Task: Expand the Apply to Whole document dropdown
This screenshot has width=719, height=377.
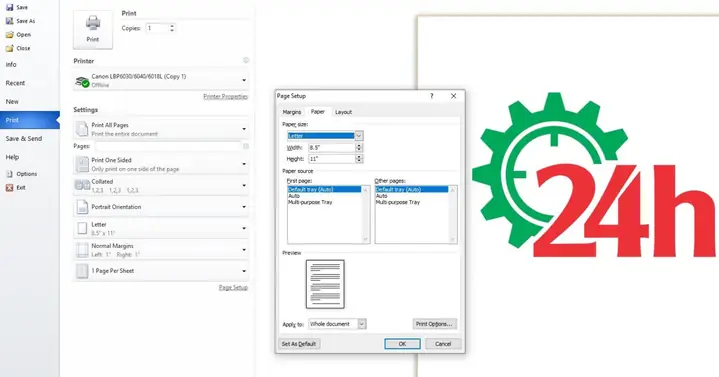Action: click(x=361, y=324)
